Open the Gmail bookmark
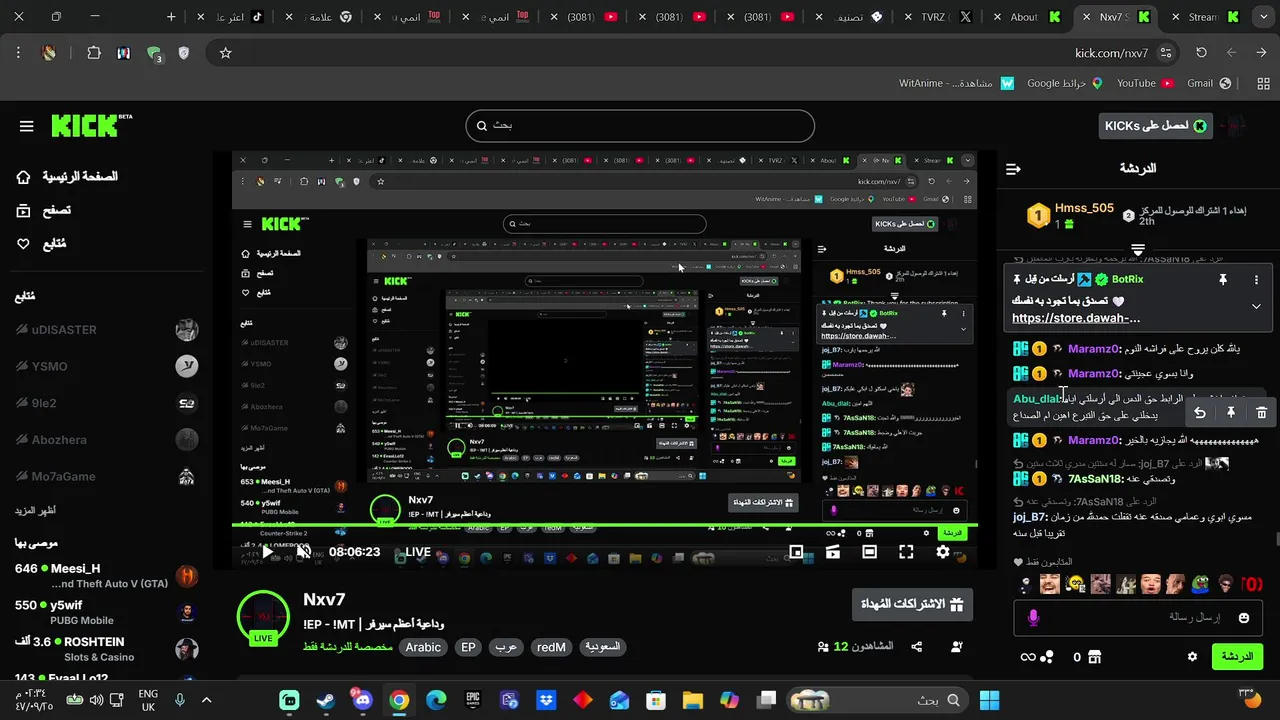Image resolution: width=1280 pixels, height=720 pixels. (1208, 83)
